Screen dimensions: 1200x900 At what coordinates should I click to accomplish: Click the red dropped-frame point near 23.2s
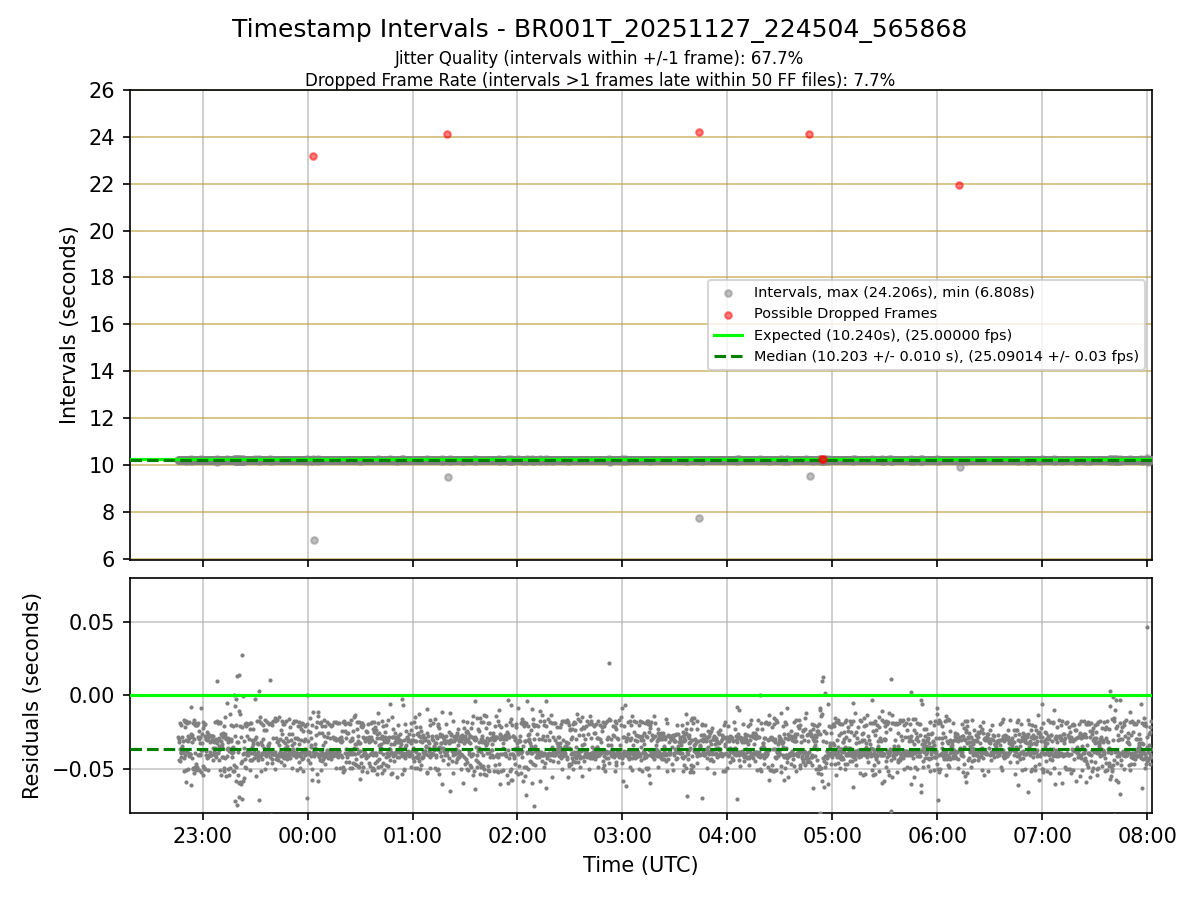tap(313, 156)
